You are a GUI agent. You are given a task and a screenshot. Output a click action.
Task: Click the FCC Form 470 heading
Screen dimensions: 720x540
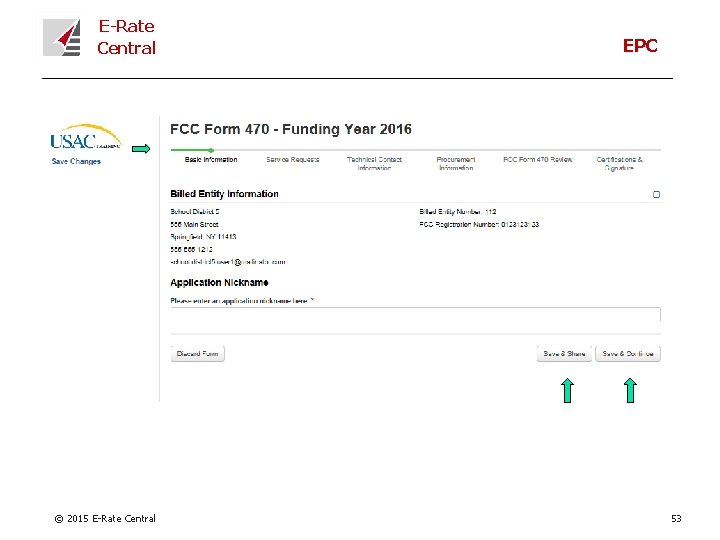pyautogui.click(x=291, y=129)
